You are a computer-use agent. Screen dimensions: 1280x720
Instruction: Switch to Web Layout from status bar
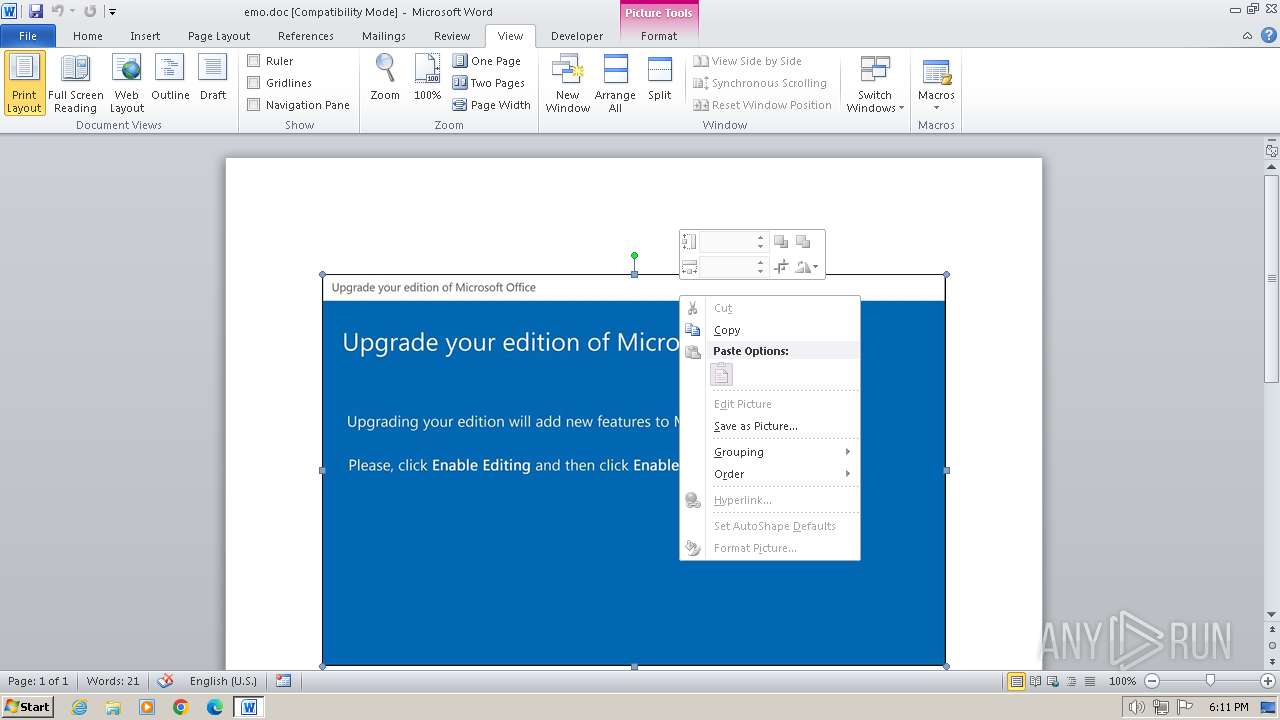coord(1052,681)
